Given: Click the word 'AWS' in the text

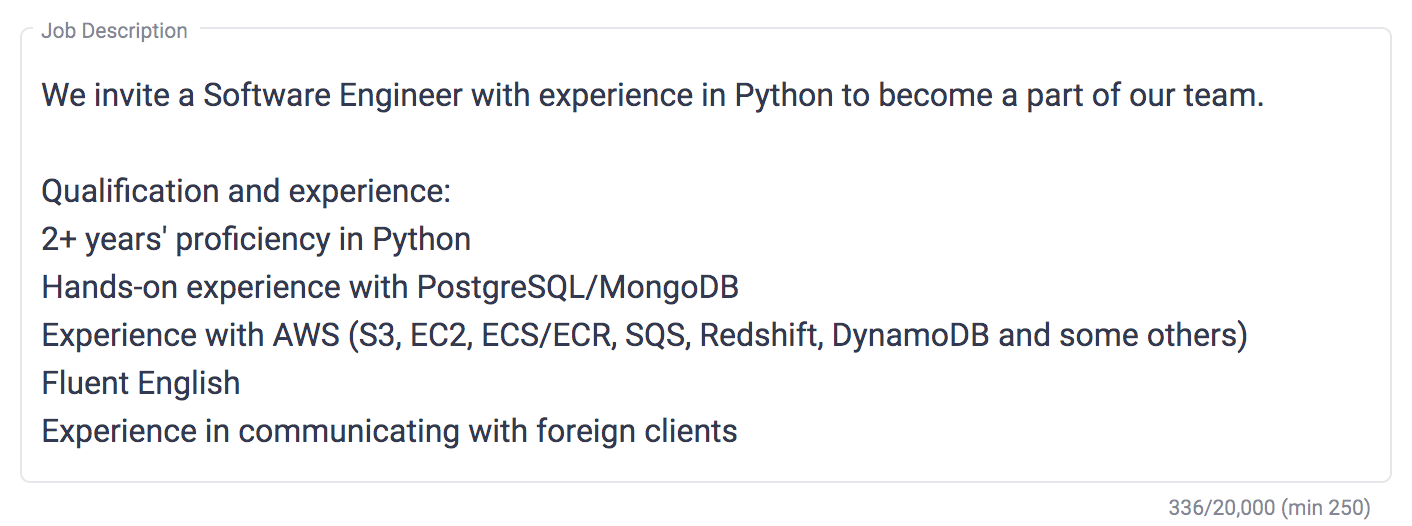Looking at the screenshot, I should [306, 336].
